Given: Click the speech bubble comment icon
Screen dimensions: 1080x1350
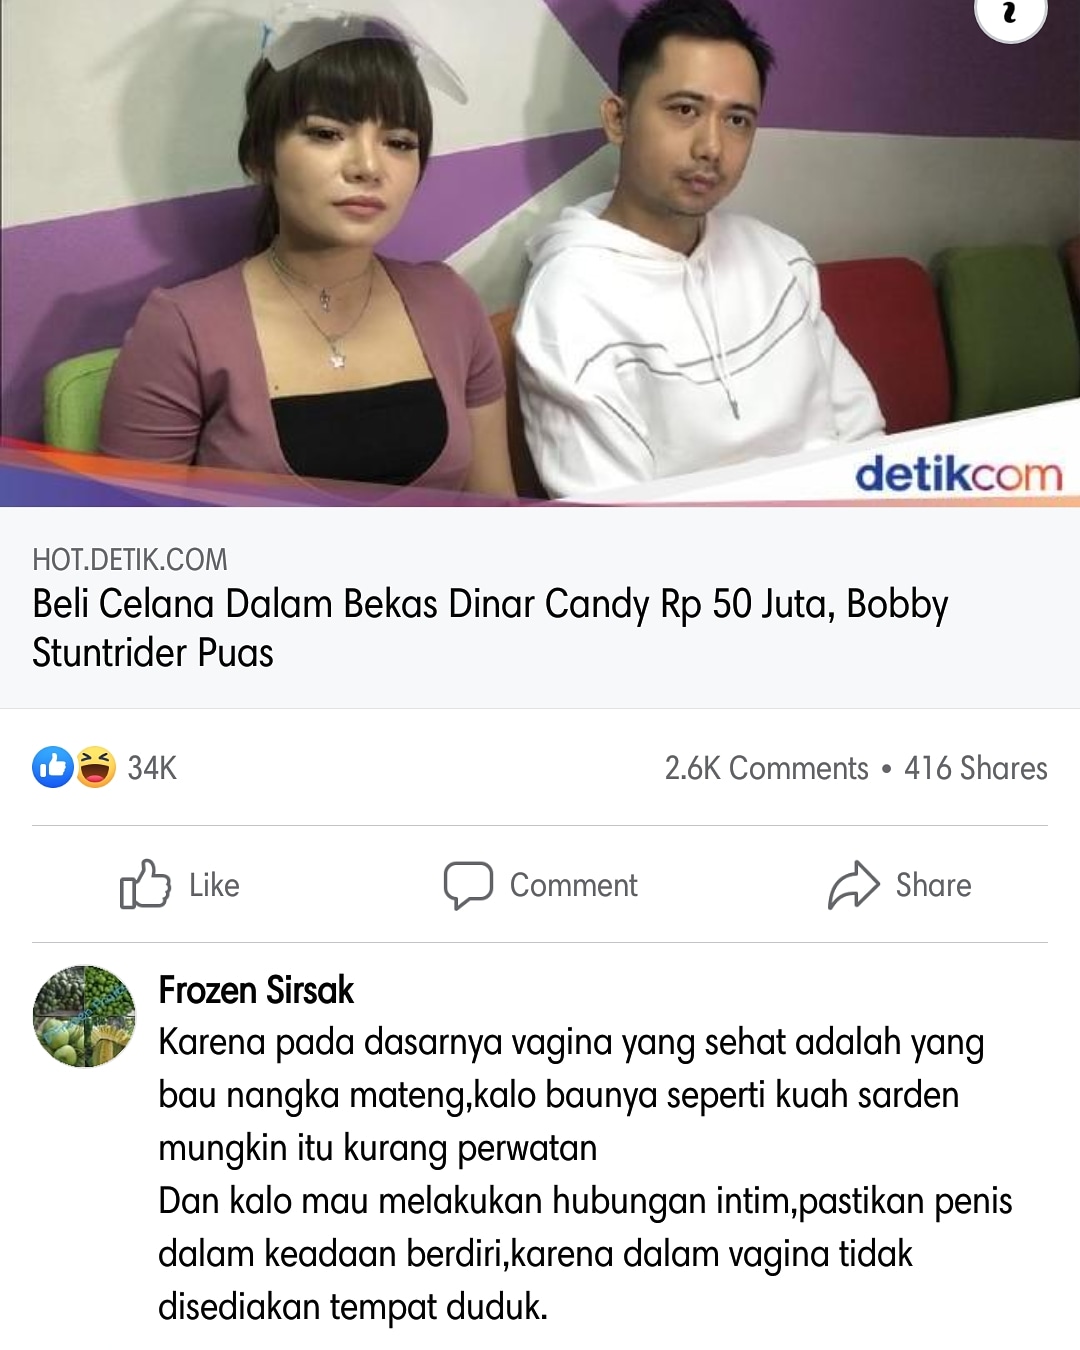Looking at the screenshot, I should (x=468, y=885).
